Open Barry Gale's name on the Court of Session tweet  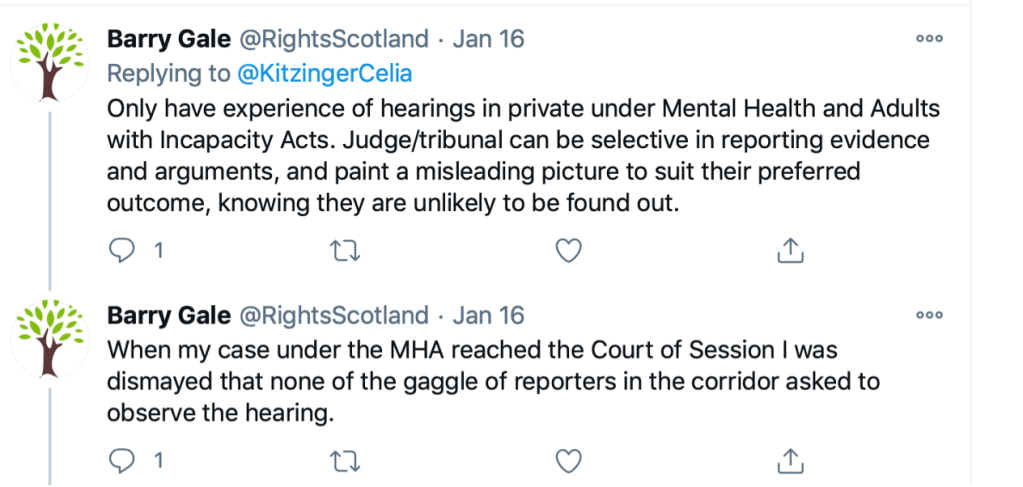click(166, 316)
